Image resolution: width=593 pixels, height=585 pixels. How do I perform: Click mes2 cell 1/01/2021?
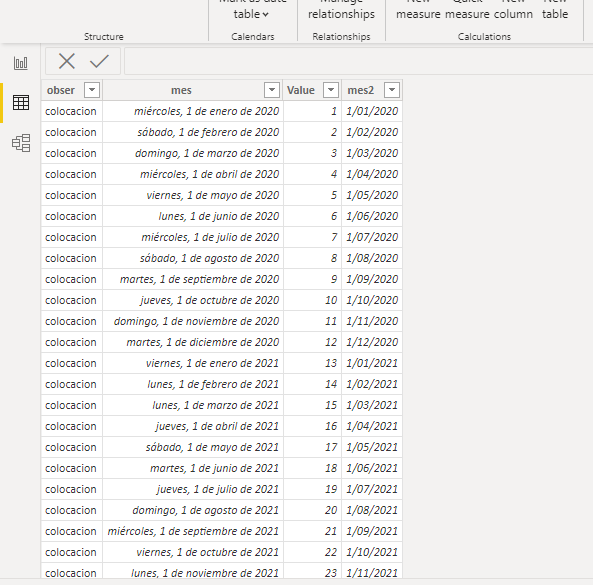[x=372, y=363]
